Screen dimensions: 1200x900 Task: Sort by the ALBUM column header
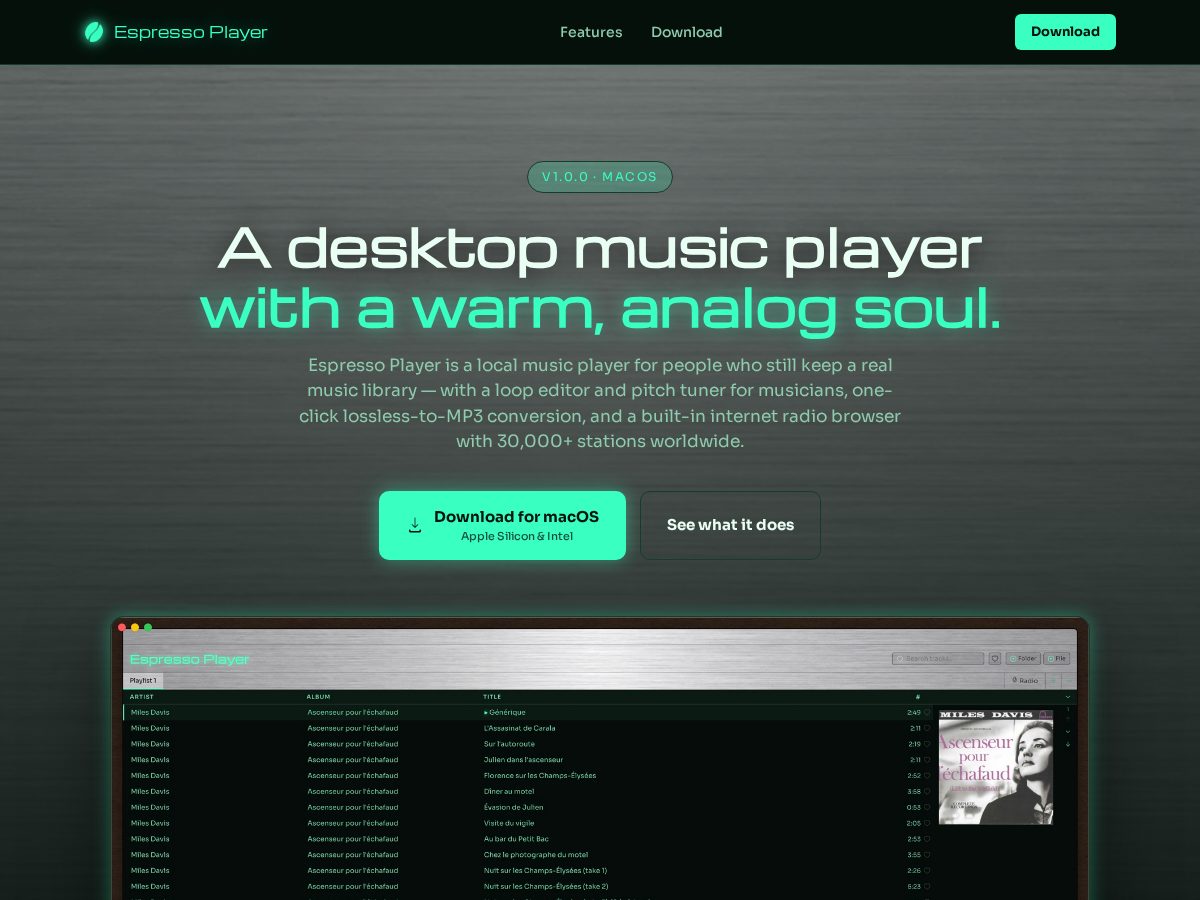pyautogui.click(x=318, y=697)
